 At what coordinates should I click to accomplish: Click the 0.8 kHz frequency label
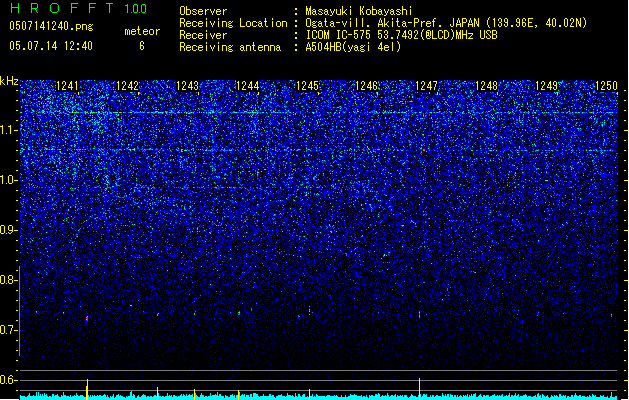tap(8, 280)
